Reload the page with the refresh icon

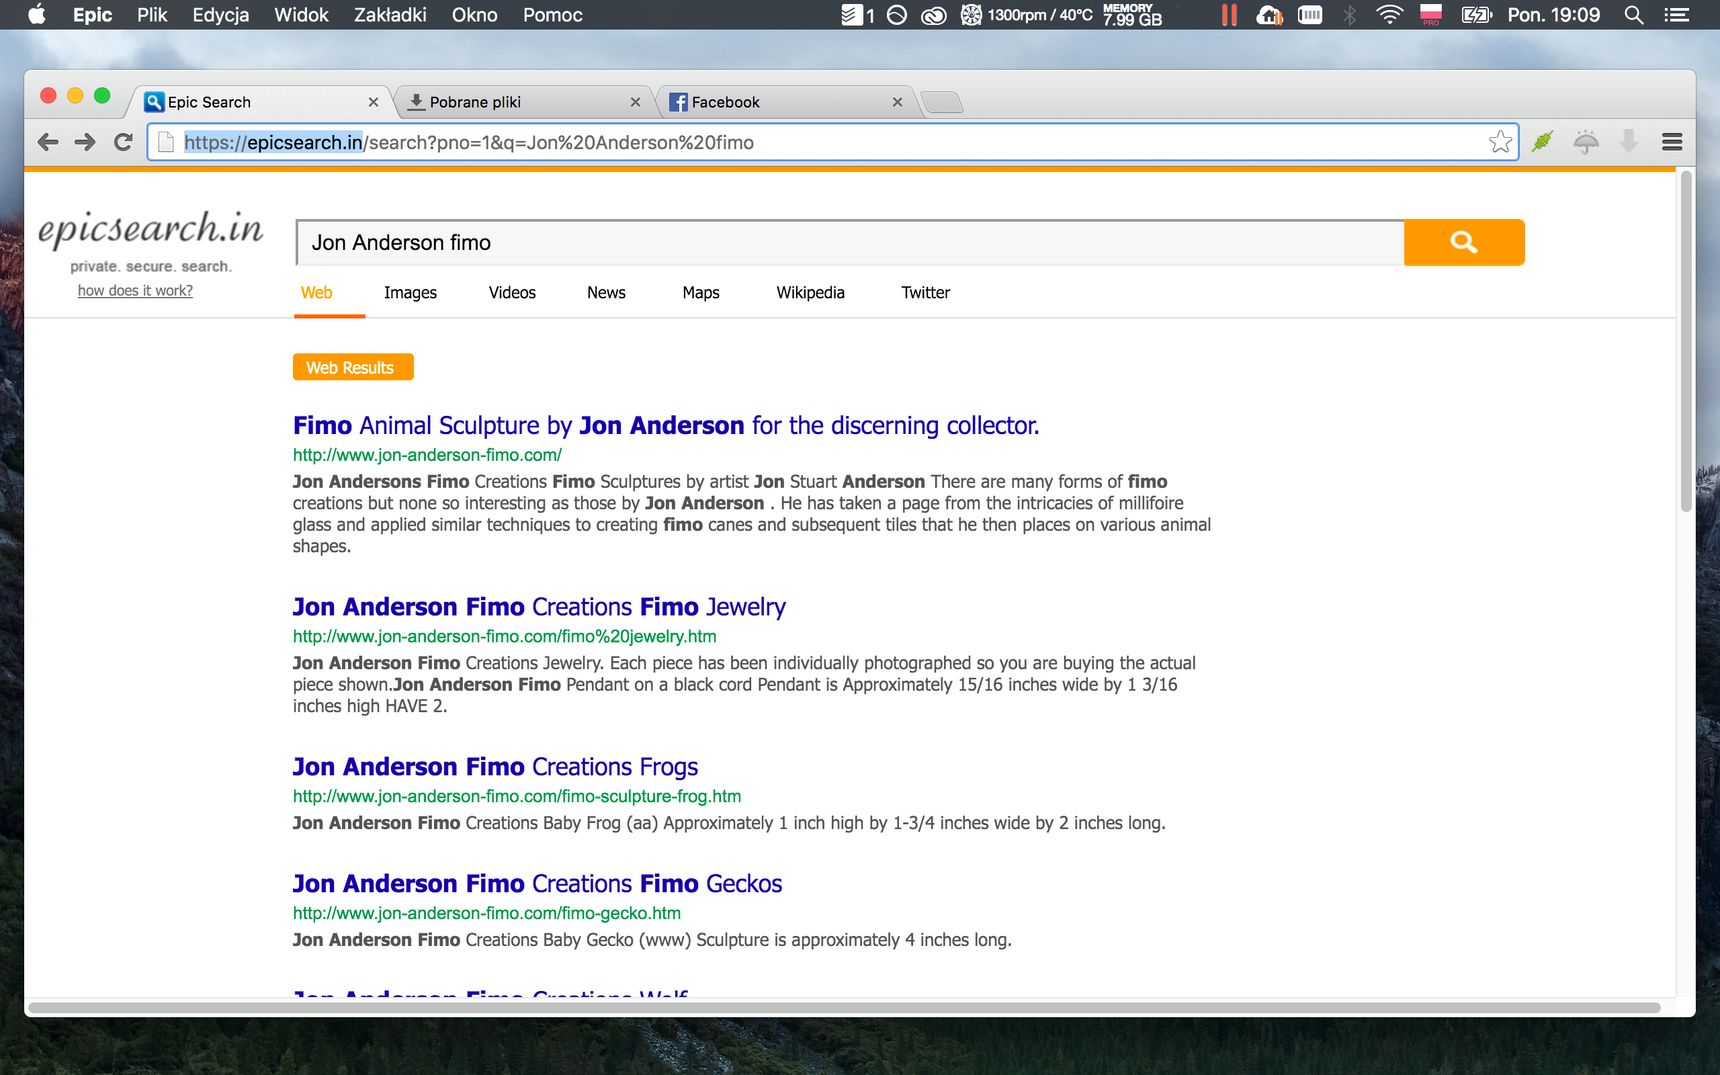tap(123, 142)
